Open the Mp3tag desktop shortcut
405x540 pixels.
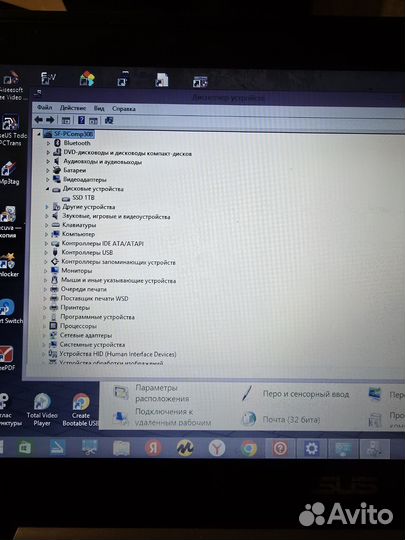(9, 173)
